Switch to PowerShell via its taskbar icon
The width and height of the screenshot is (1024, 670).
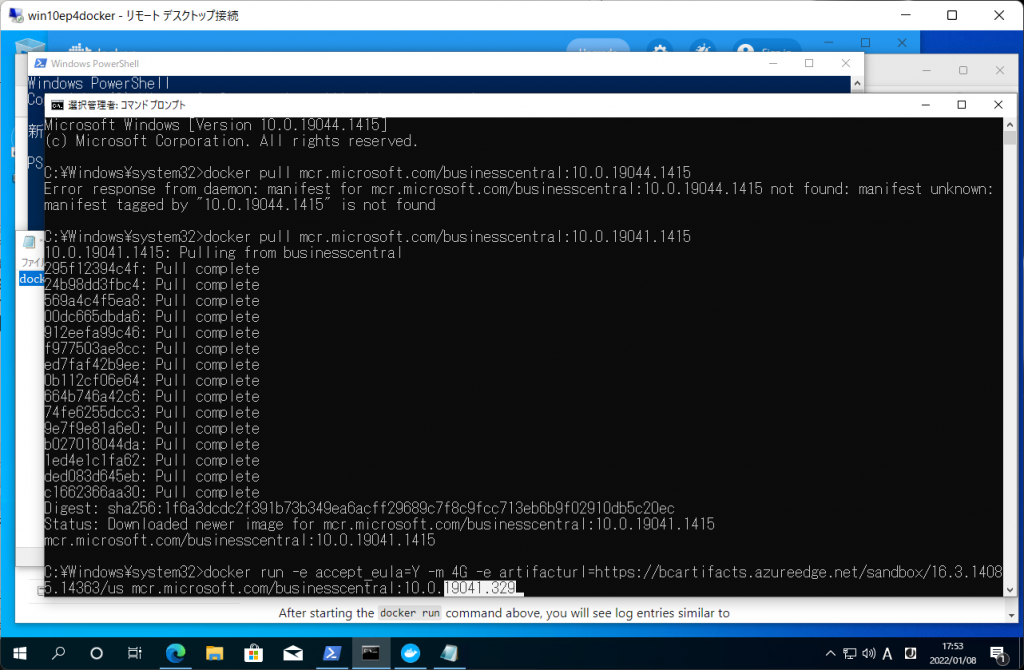(x=332, y=653)
